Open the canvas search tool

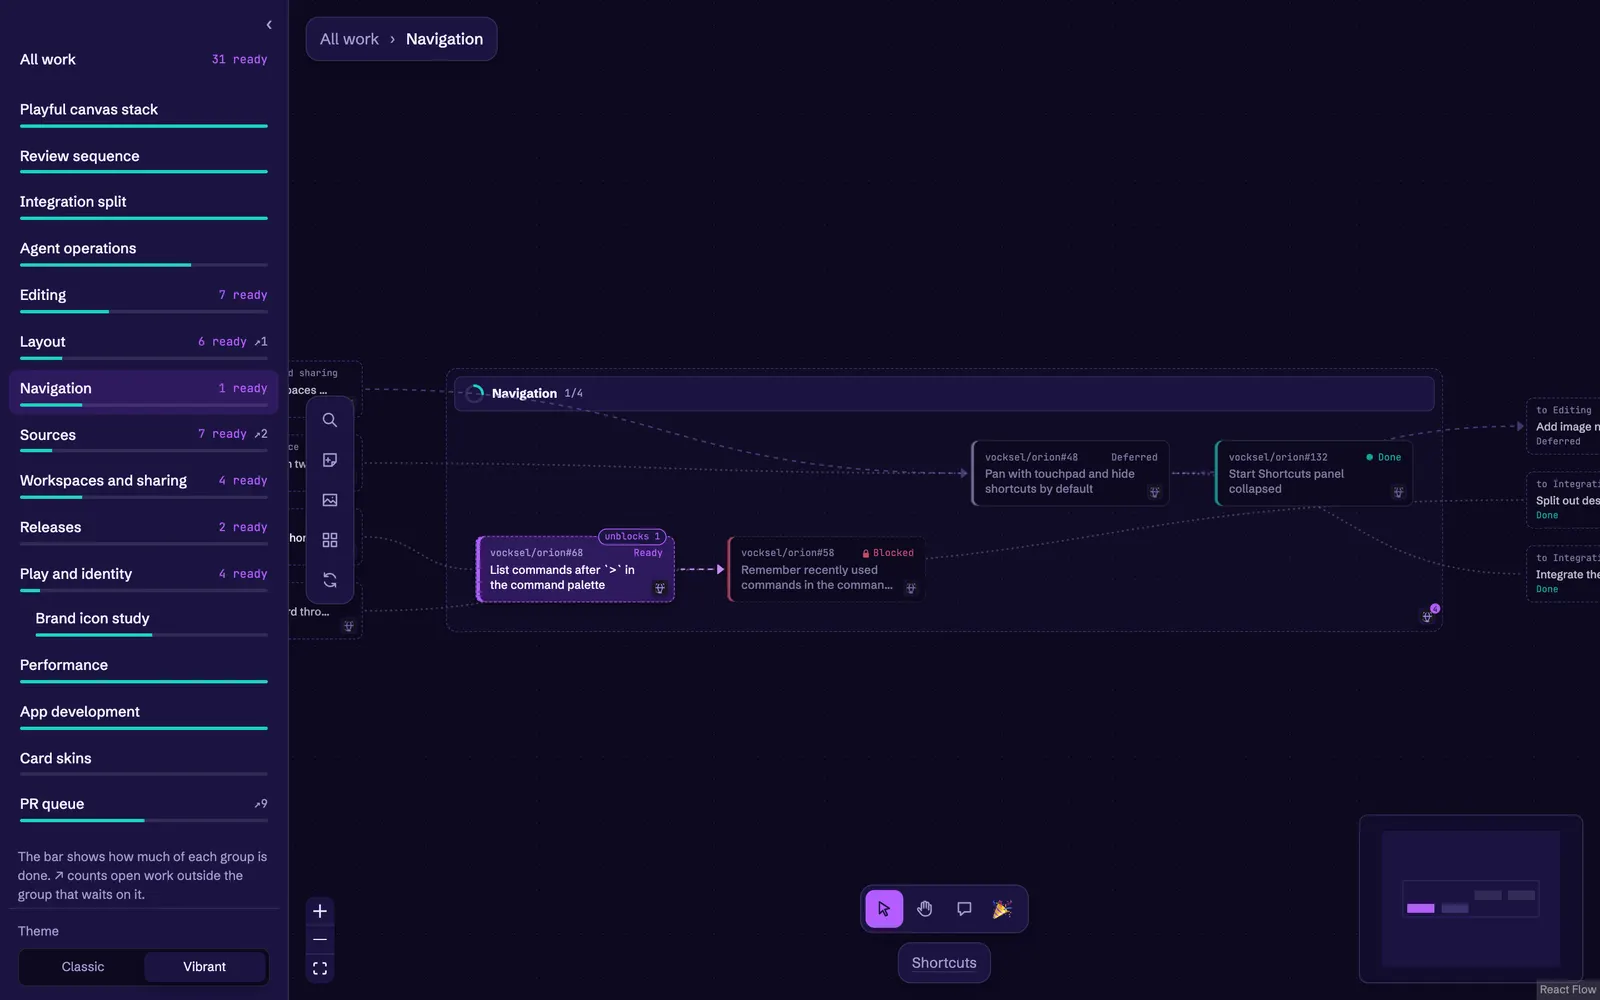[x=330, y=420]
